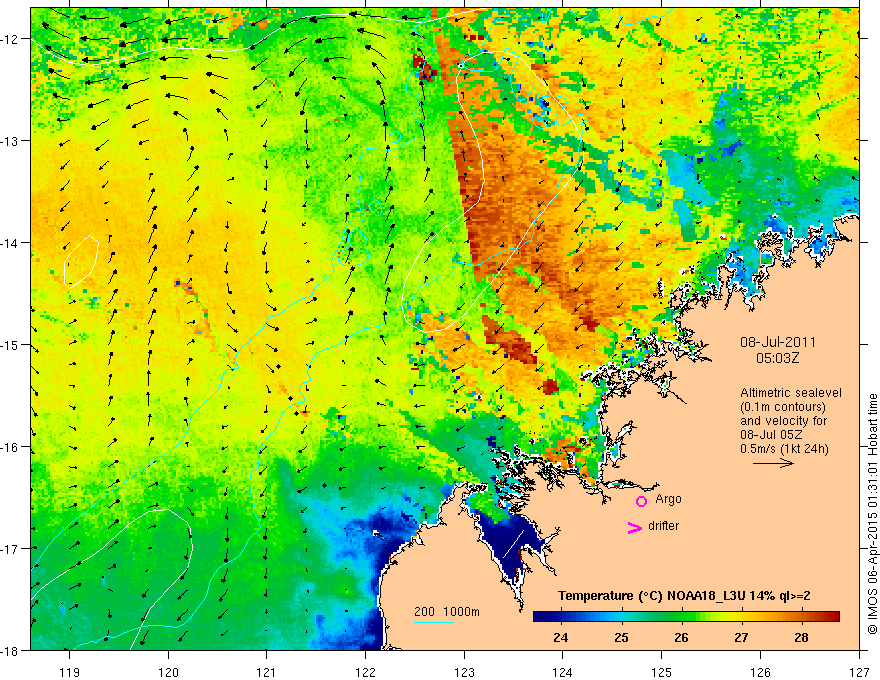Click the IMOS copyright timestamp text
This screenshot has height=680, width=880.
[872, 514]
